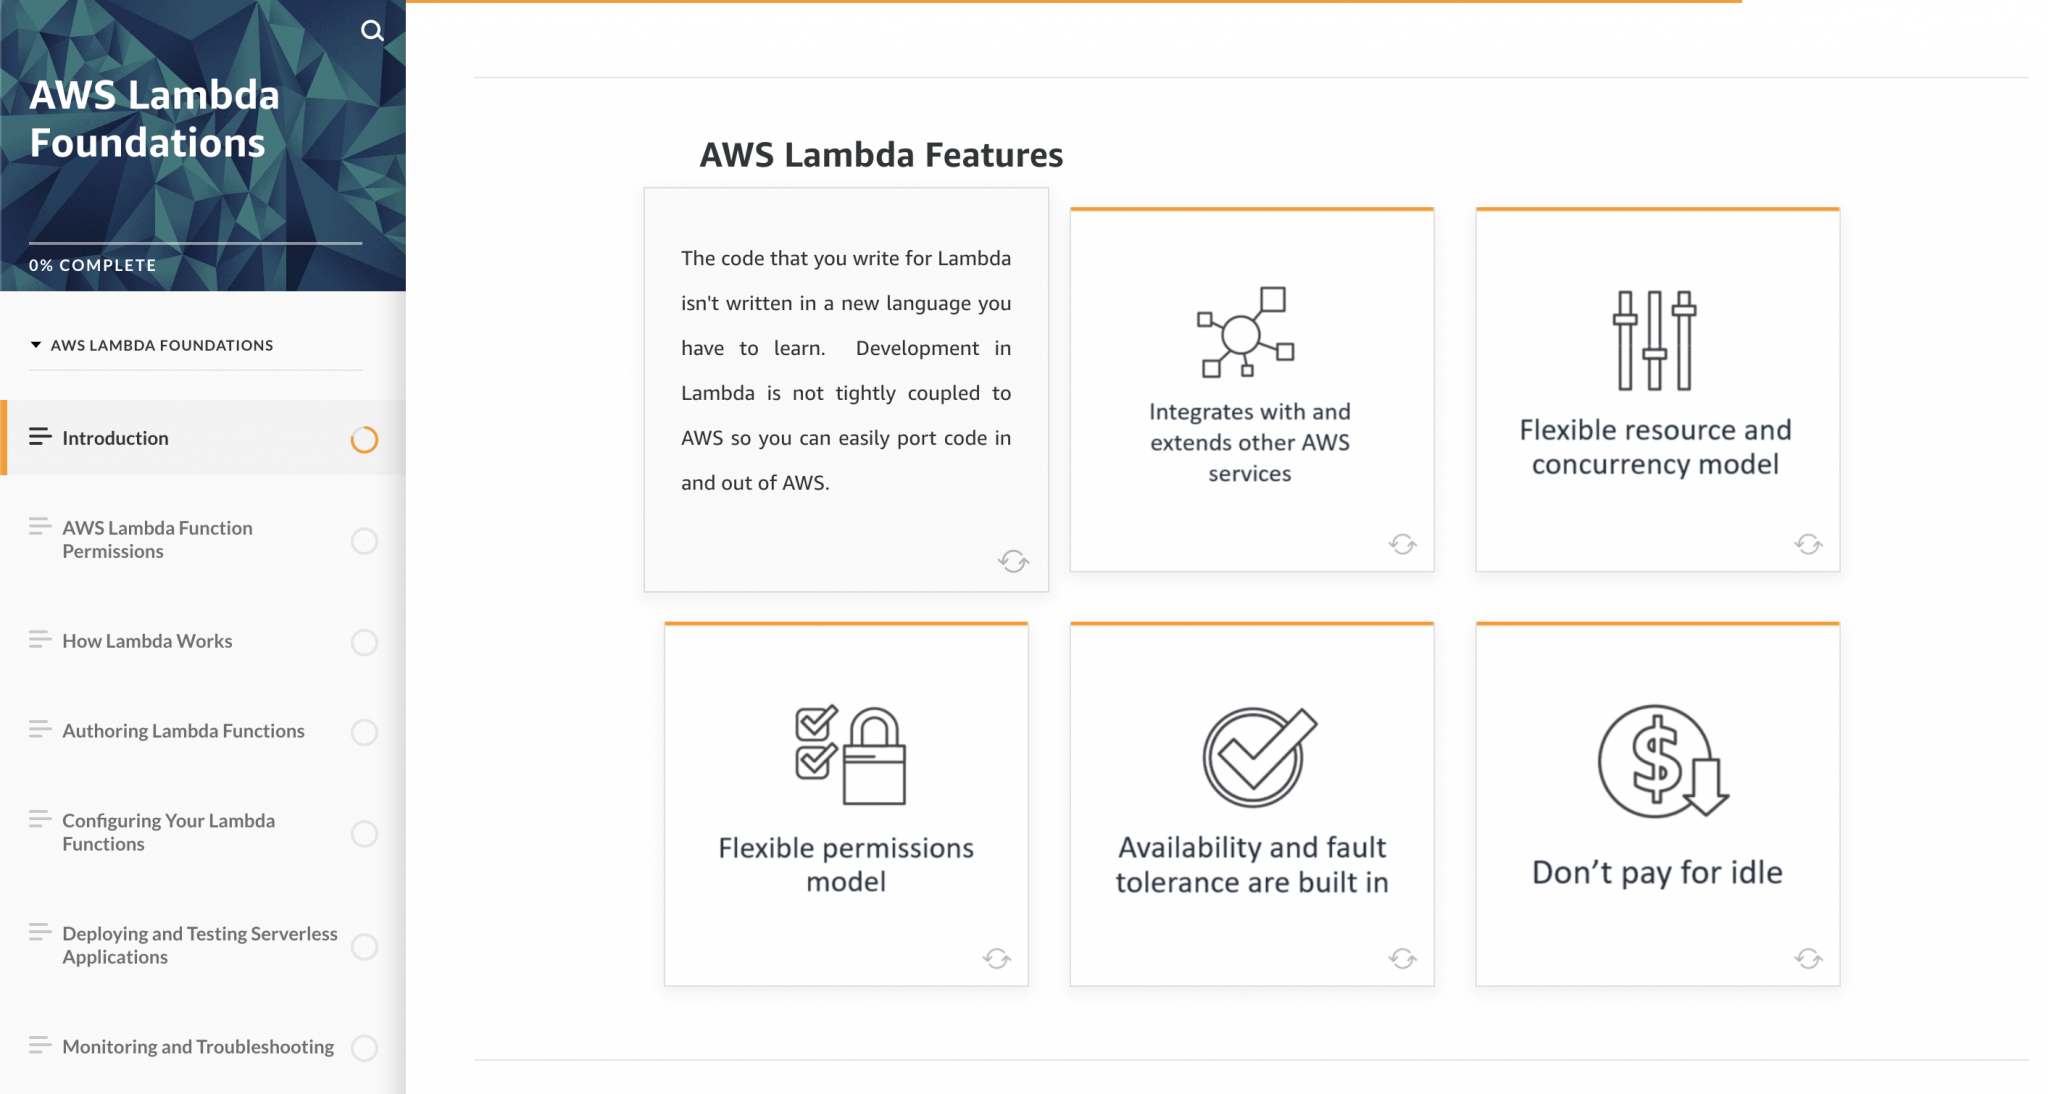
Task: Flip the 'Integrates with other AWS services' card
Action: [x=1401, y=544]
